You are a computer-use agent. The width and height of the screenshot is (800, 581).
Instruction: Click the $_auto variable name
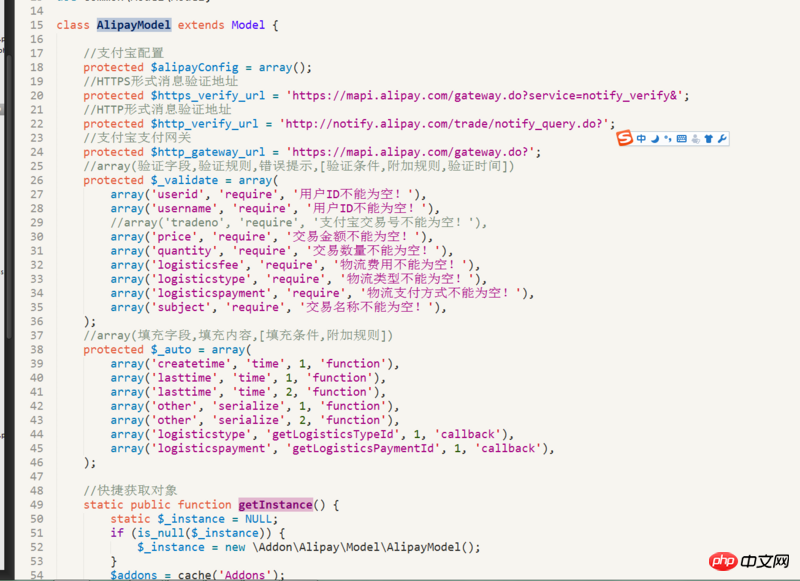click(x=173, y=349)
